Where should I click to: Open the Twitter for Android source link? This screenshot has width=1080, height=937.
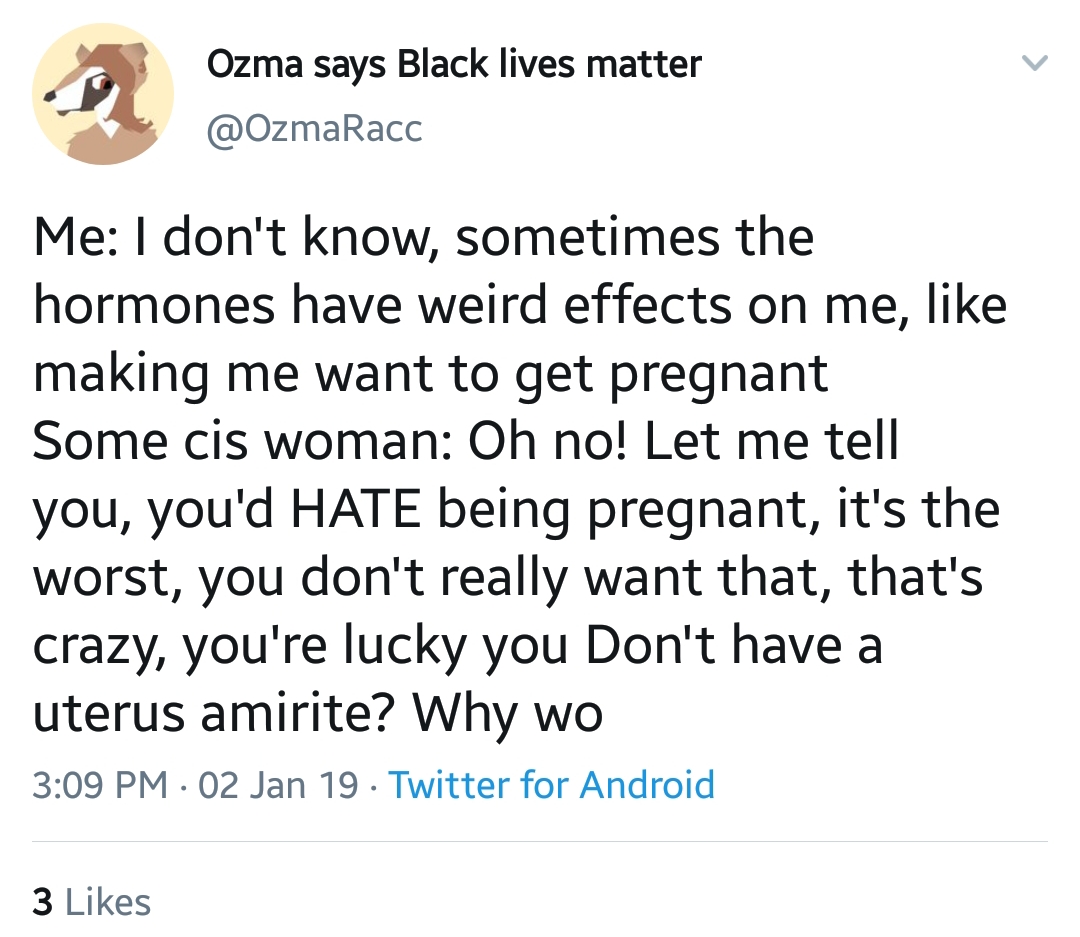pos(552,784)
